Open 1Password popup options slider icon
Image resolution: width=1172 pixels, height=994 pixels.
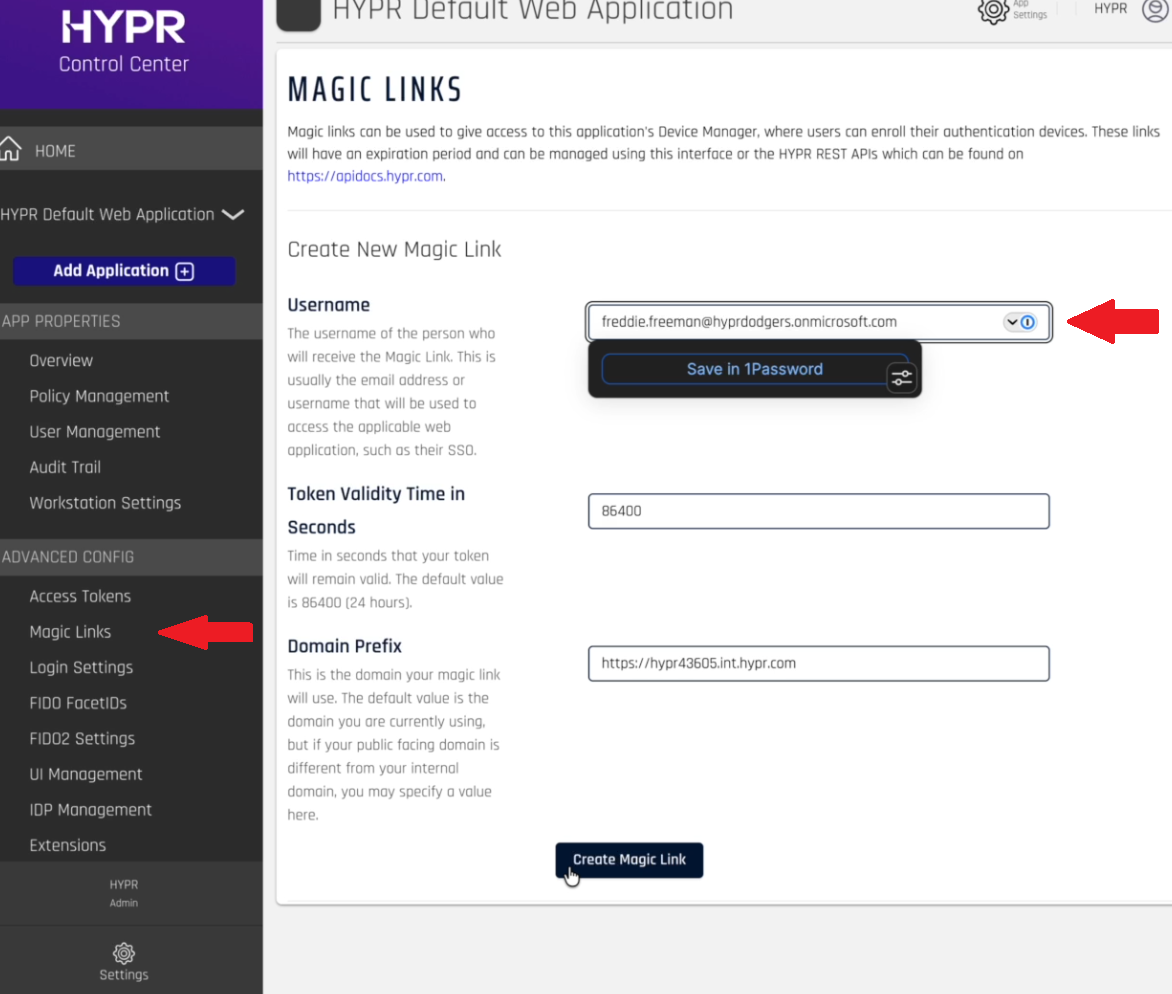point(901,378)
